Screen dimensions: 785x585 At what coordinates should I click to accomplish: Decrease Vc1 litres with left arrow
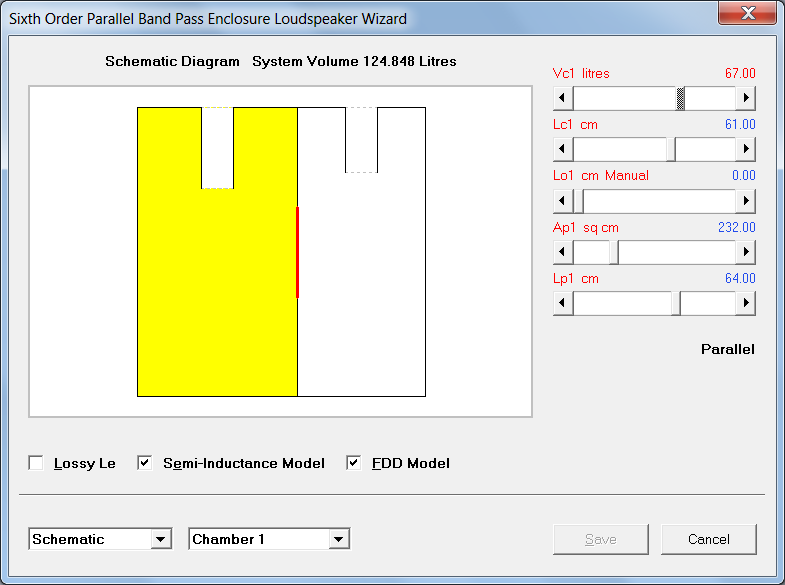click(563, 98)
